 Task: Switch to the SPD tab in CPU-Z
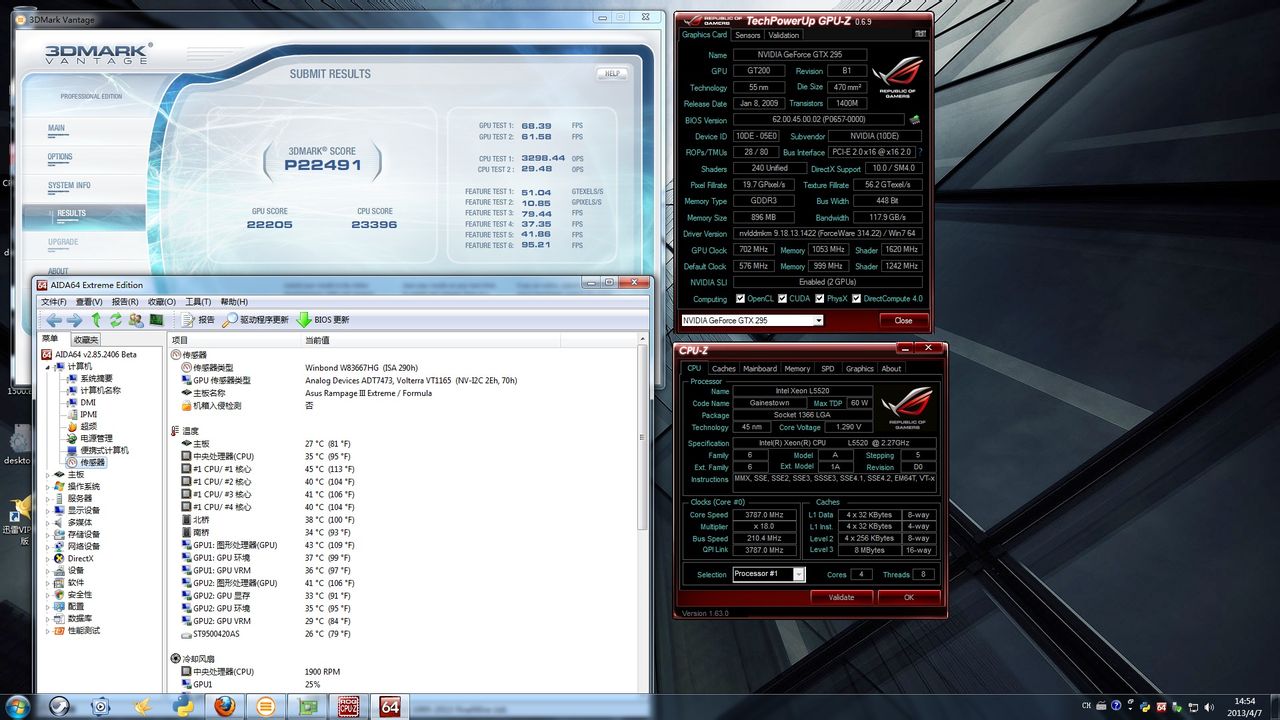[828, 368]
